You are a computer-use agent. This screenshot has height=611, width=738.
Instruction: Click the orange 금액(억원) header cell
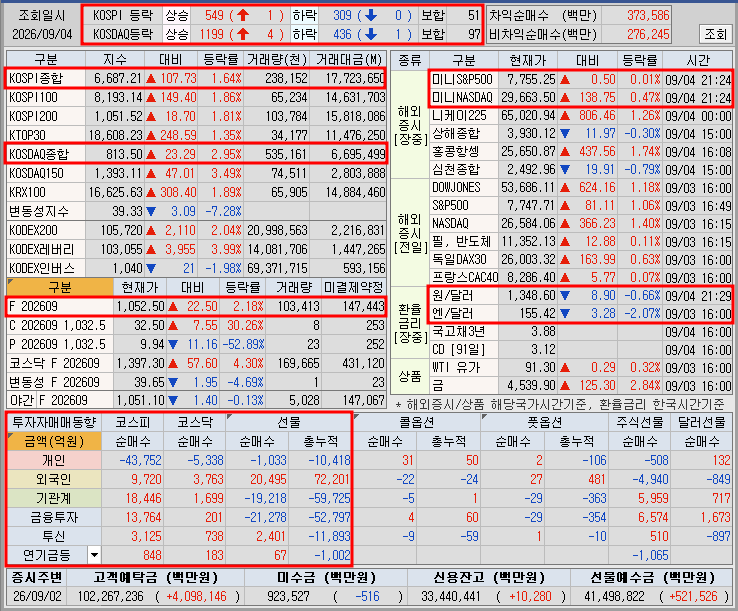pyautogui.click(x=54, y=441)
